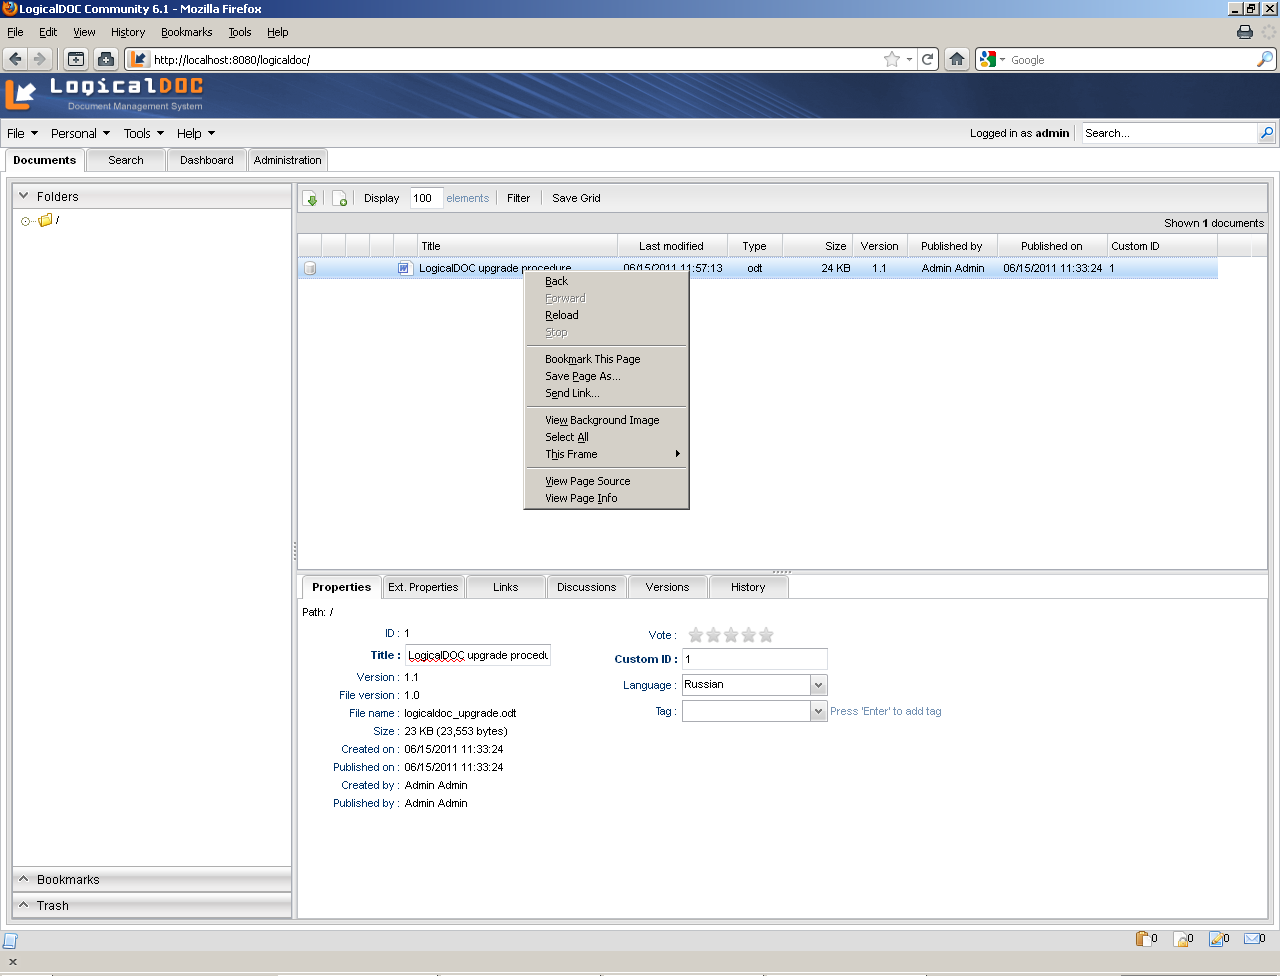The width and height of the screenshot is (1280, 976).
Task: Open the application File dropdown menu
Action: pos(22,133)
